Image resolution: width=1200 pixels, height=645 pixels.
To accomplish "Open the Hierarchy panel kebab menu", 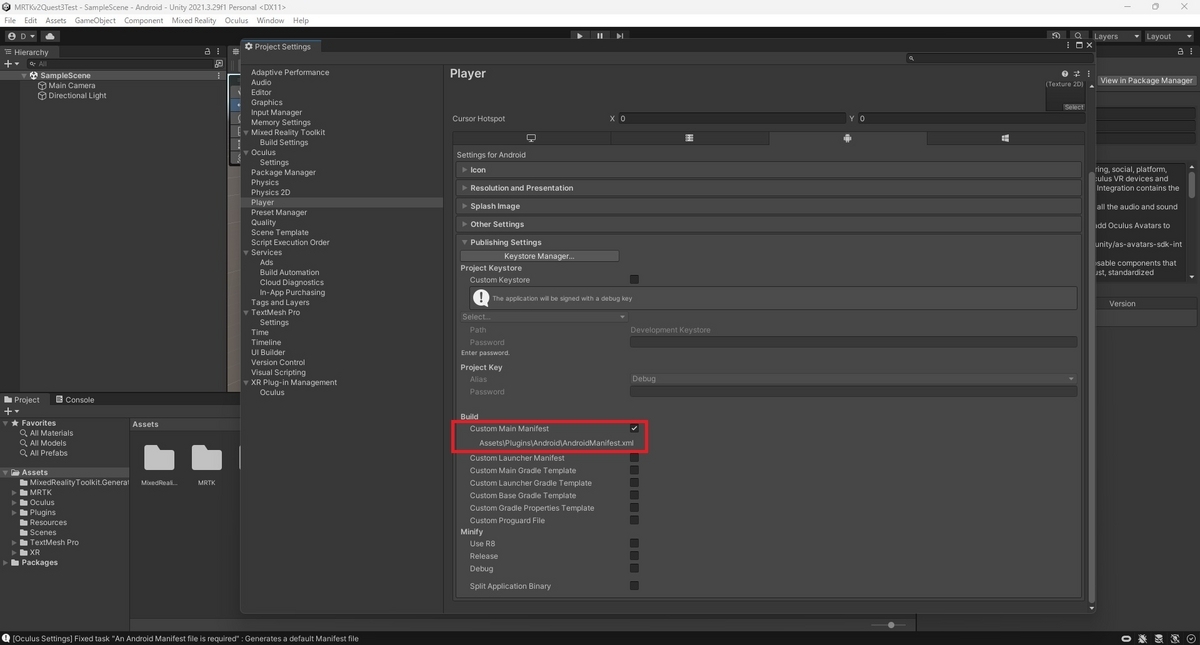I will click(219, 52).
